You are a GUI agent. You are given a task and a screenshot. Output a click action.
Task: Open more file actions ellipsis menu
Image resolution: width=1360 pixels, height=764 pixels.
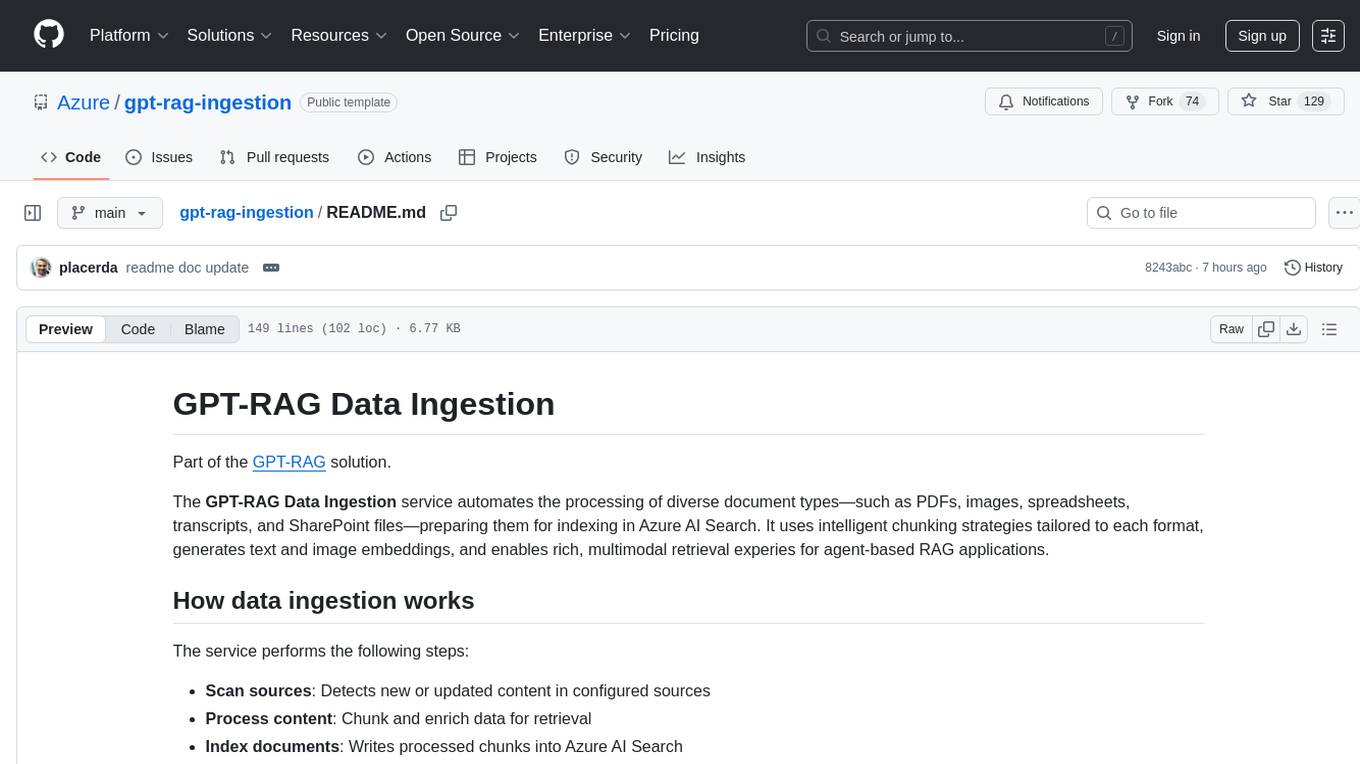pyautogui.click(x=1344, y=213)
